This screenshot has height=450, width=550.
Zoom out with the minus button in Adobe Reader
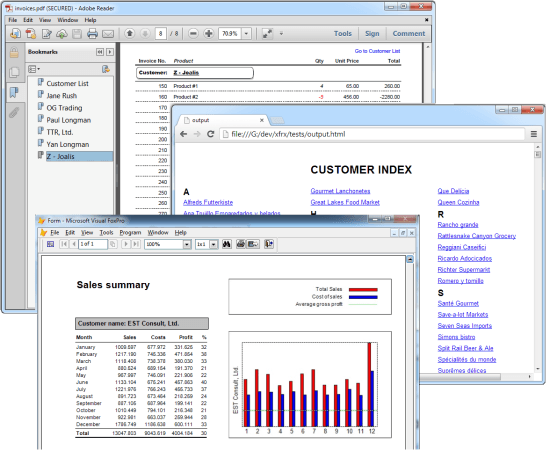click(x=193, y=33)
